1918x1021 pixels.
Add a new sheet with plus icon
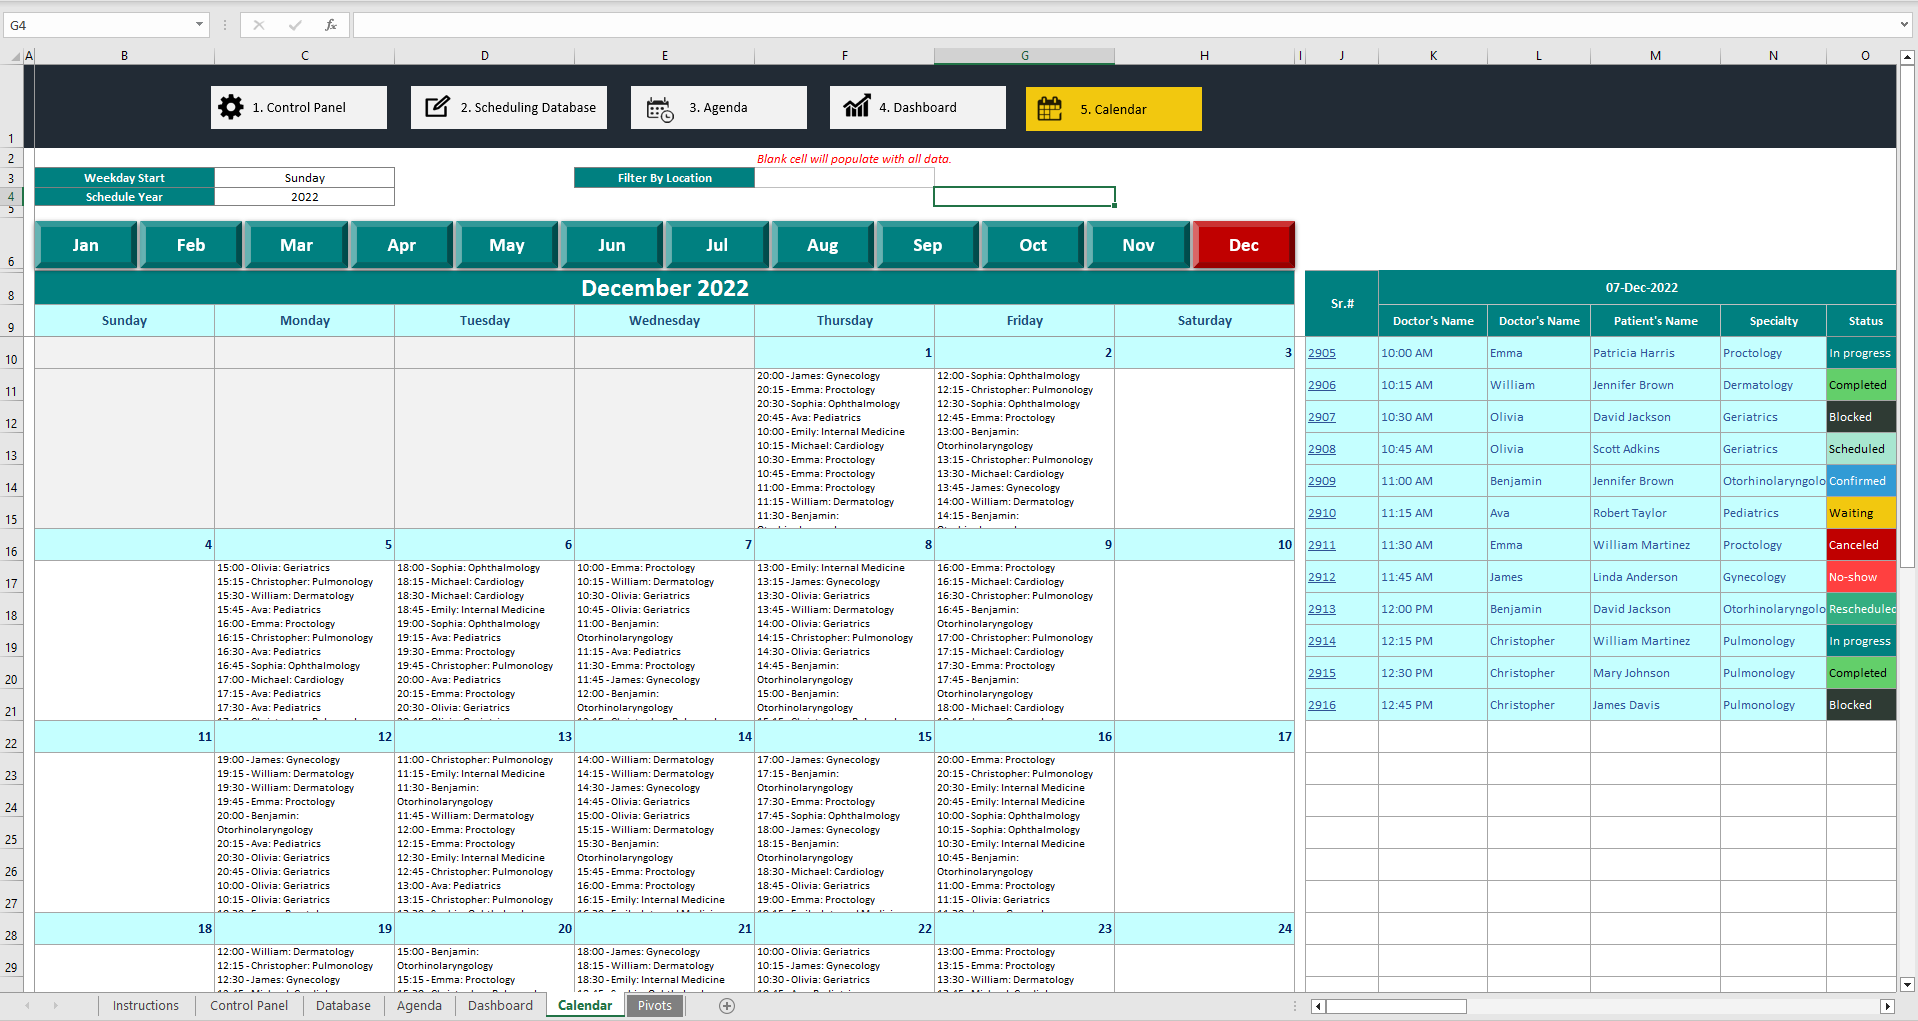coord(727,1006)
